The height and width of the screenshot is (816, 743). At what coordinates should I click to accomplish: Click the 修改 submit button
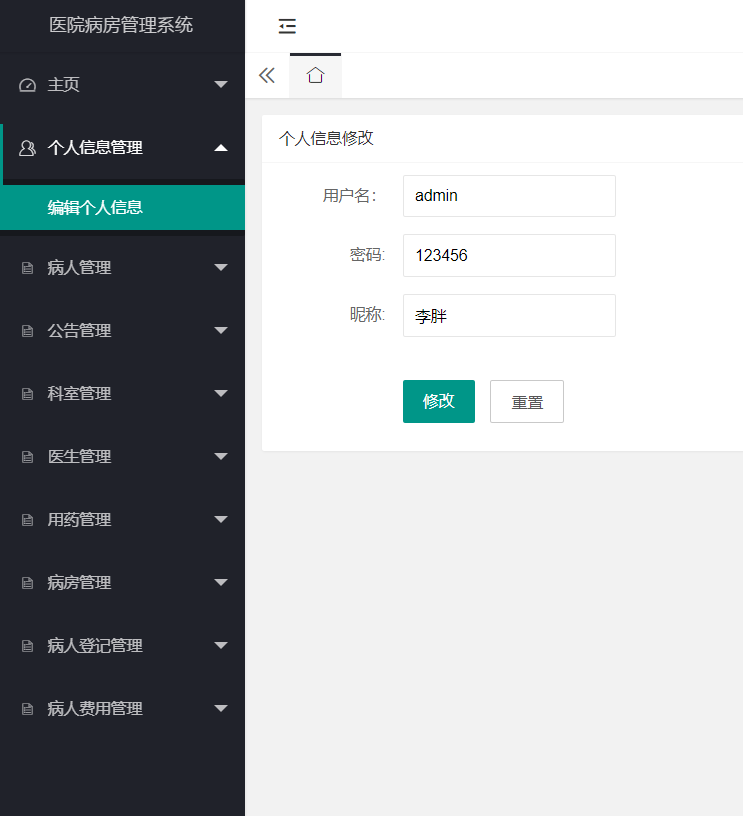tap(439, 401)
